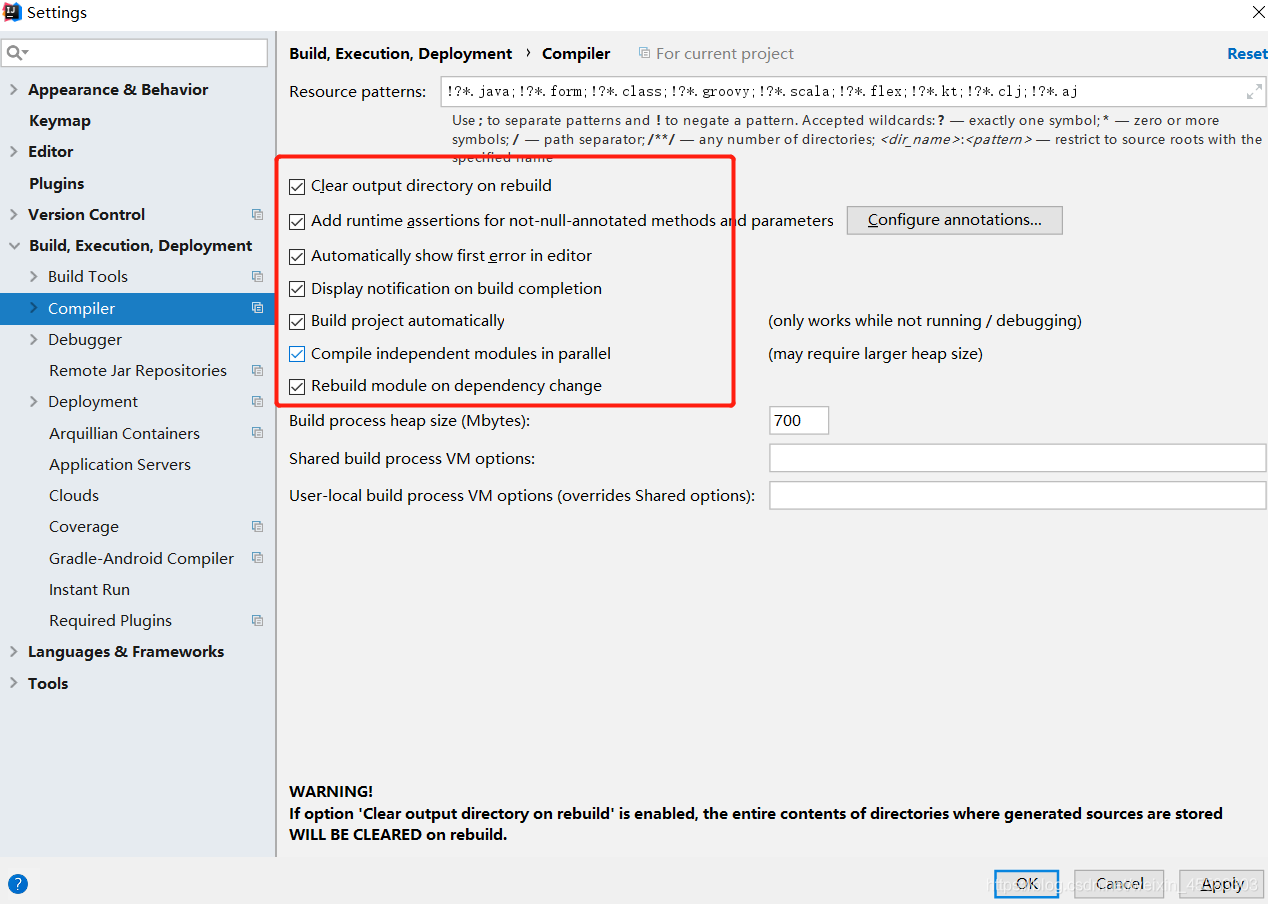Click the IntelliJ logo in title bar
Screen dimensions: 1268x904
[12, 12]
